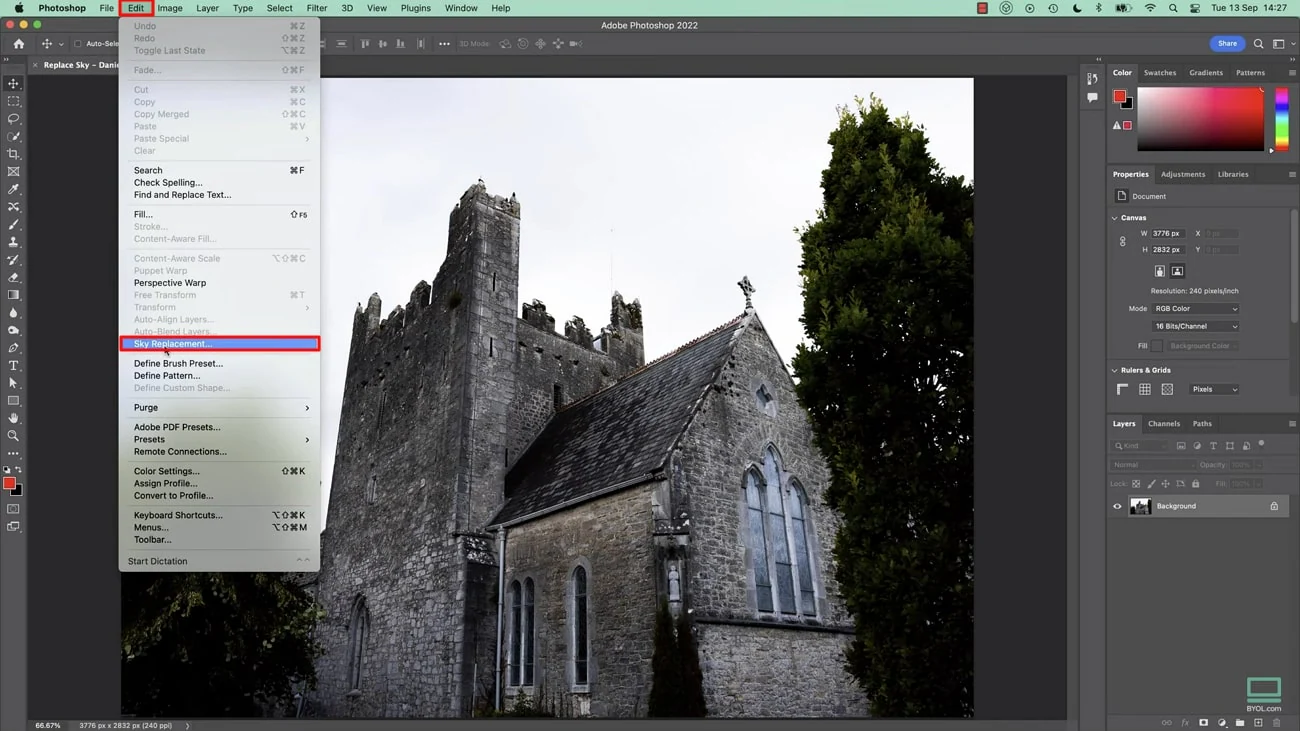The height and width of the screenshot is (731, 1300).
Task: Open the Comments panel icon
Action: (1092, 97)
